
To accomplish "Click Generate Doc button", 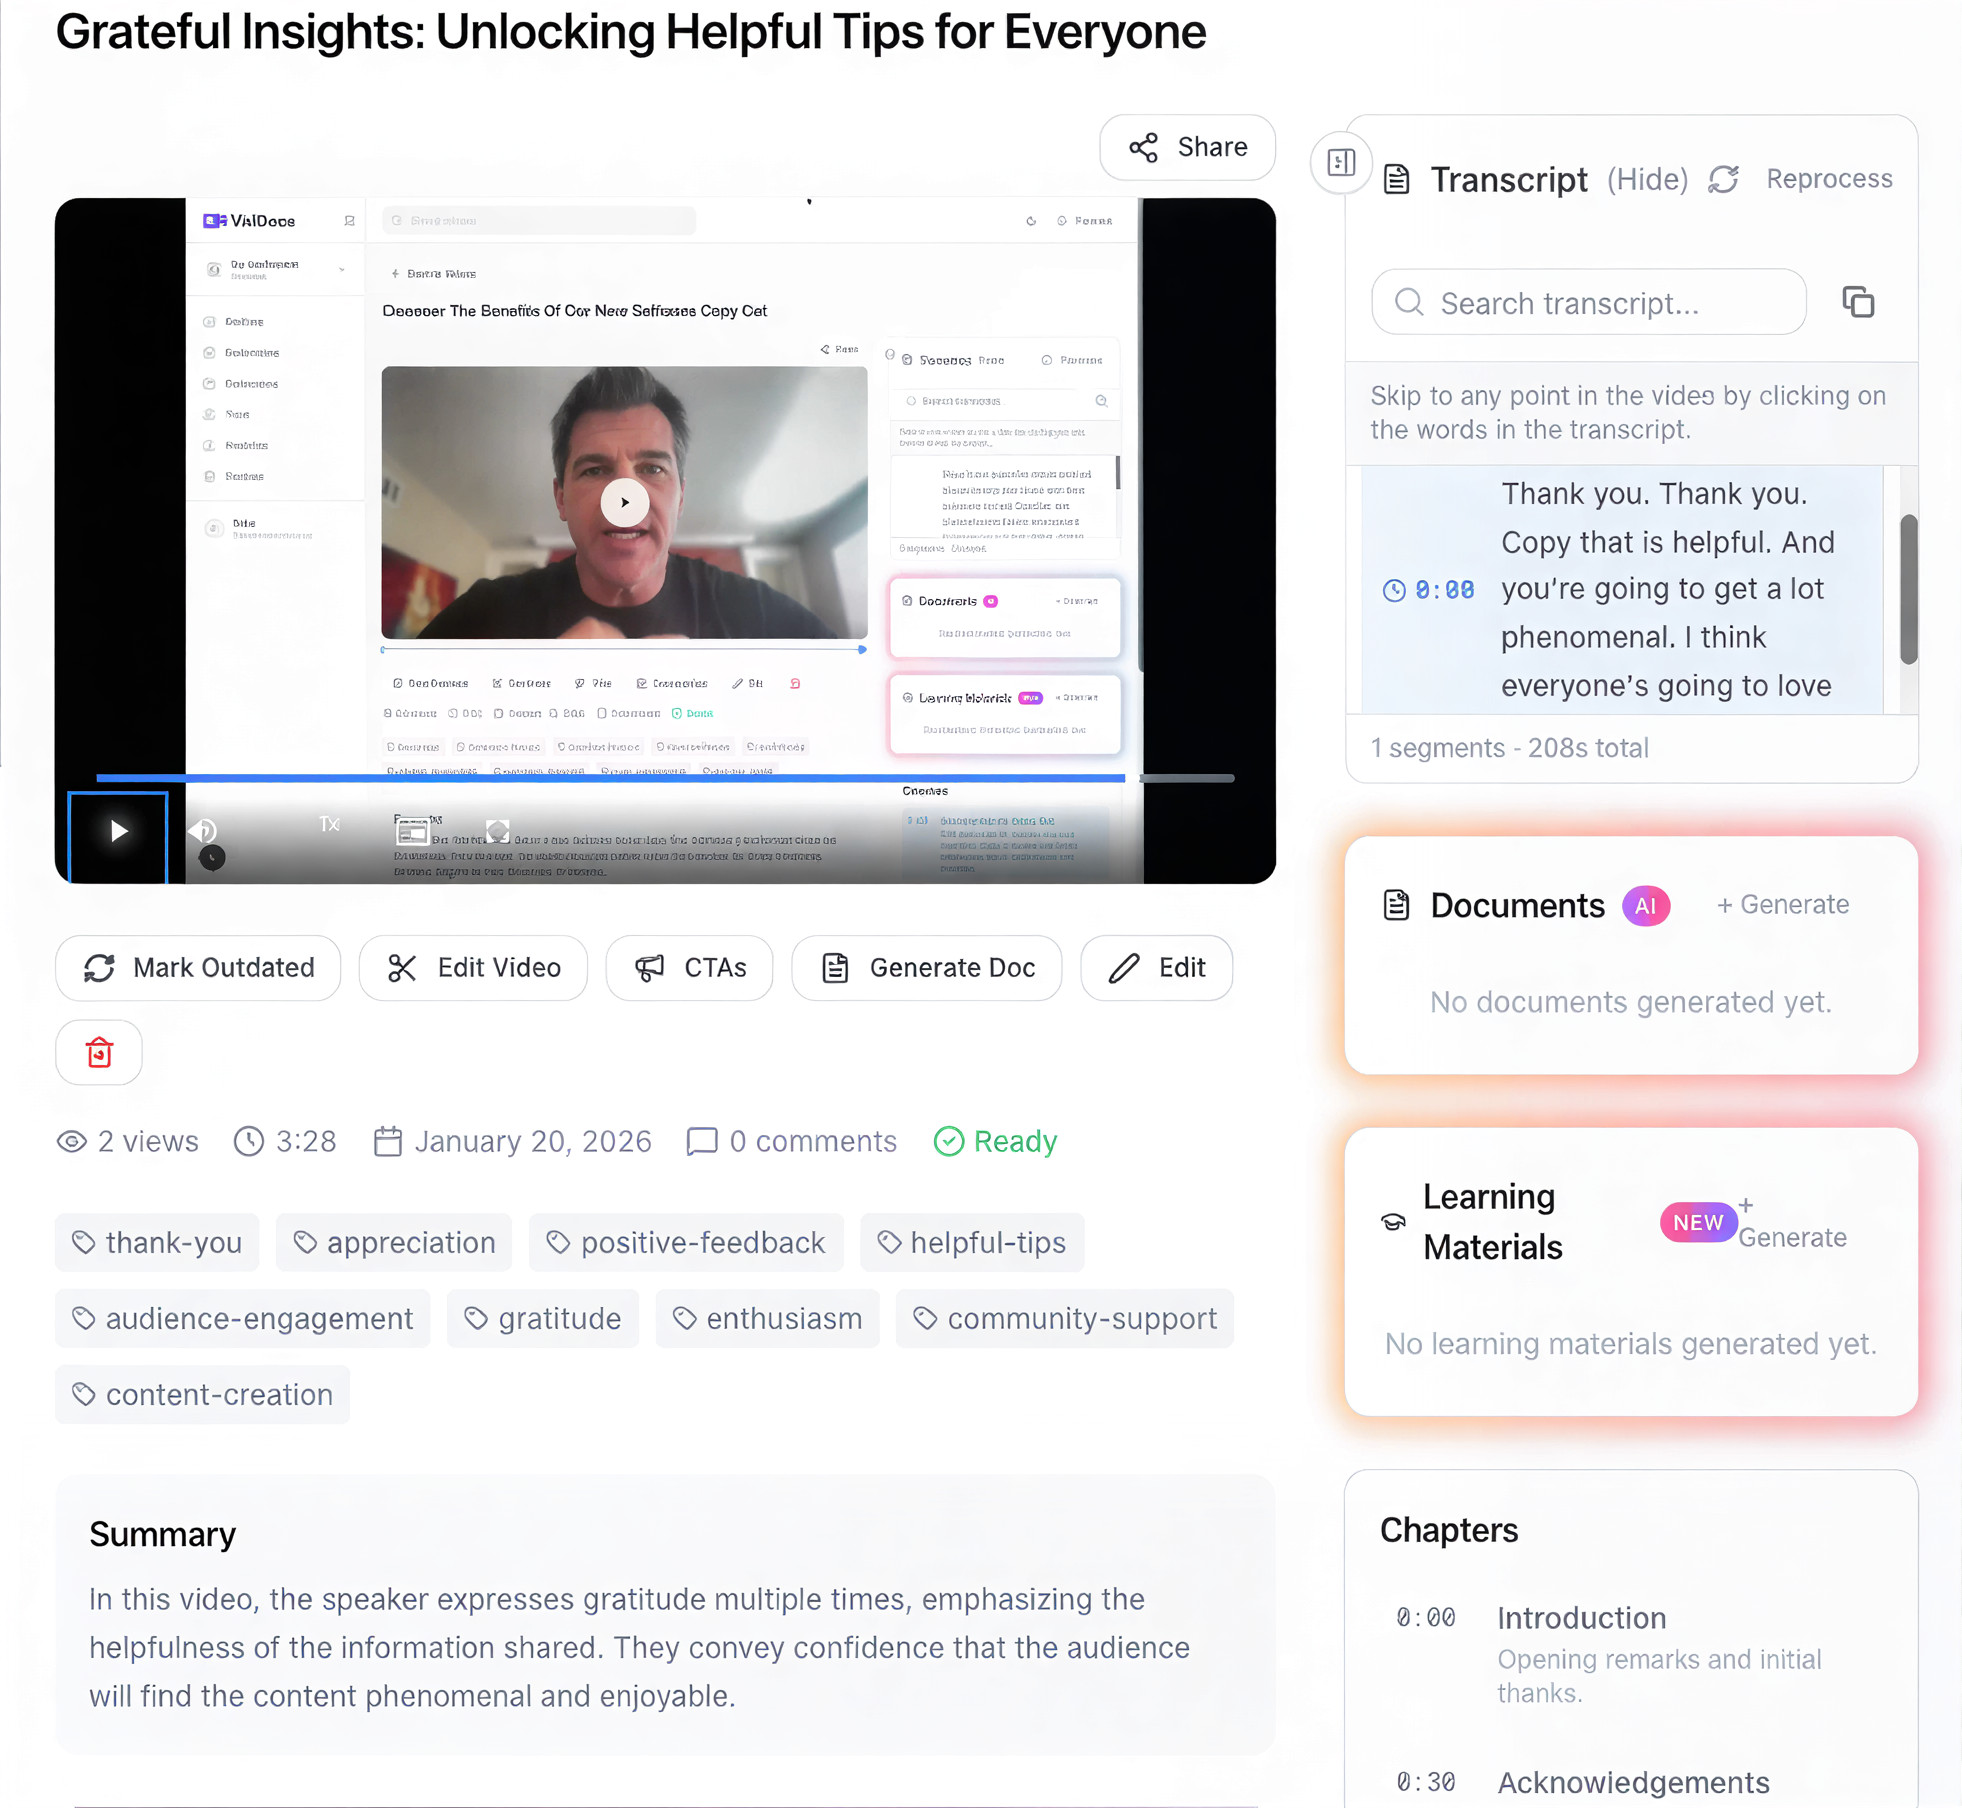I will coord(926,967).
